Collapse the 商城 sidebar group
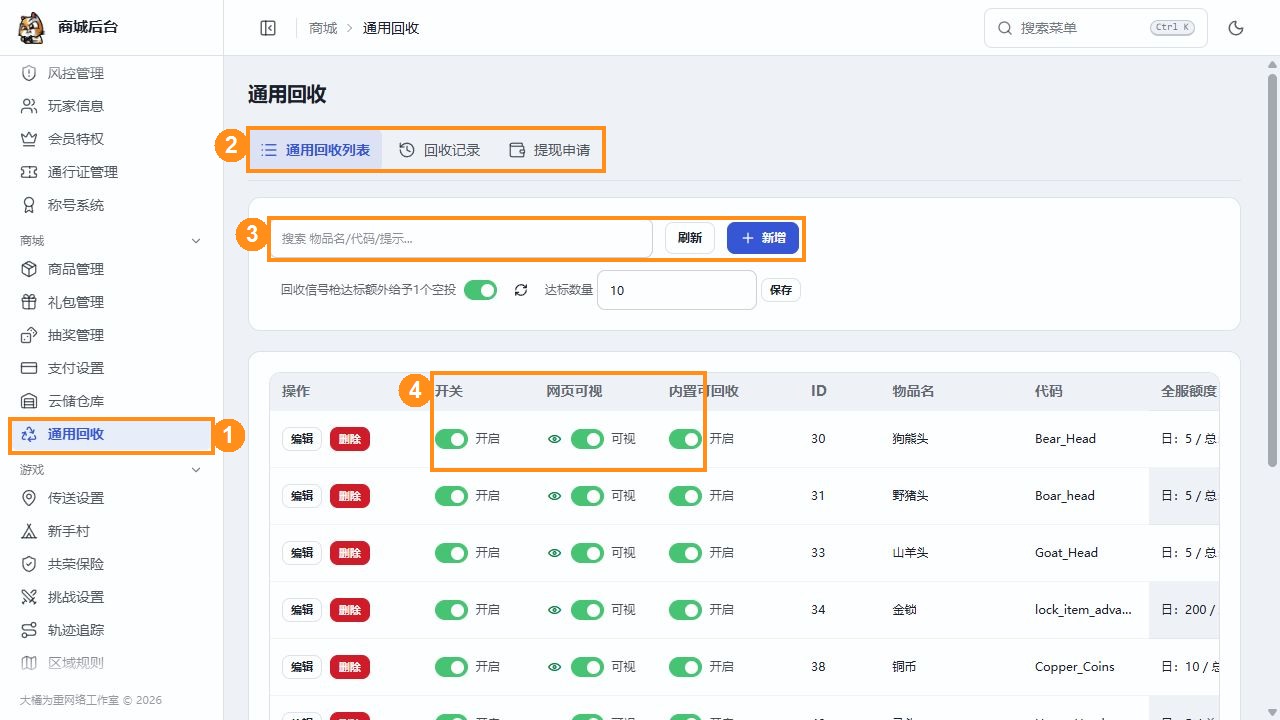This screenshot has width=1280, height=720. coord(196,241)
